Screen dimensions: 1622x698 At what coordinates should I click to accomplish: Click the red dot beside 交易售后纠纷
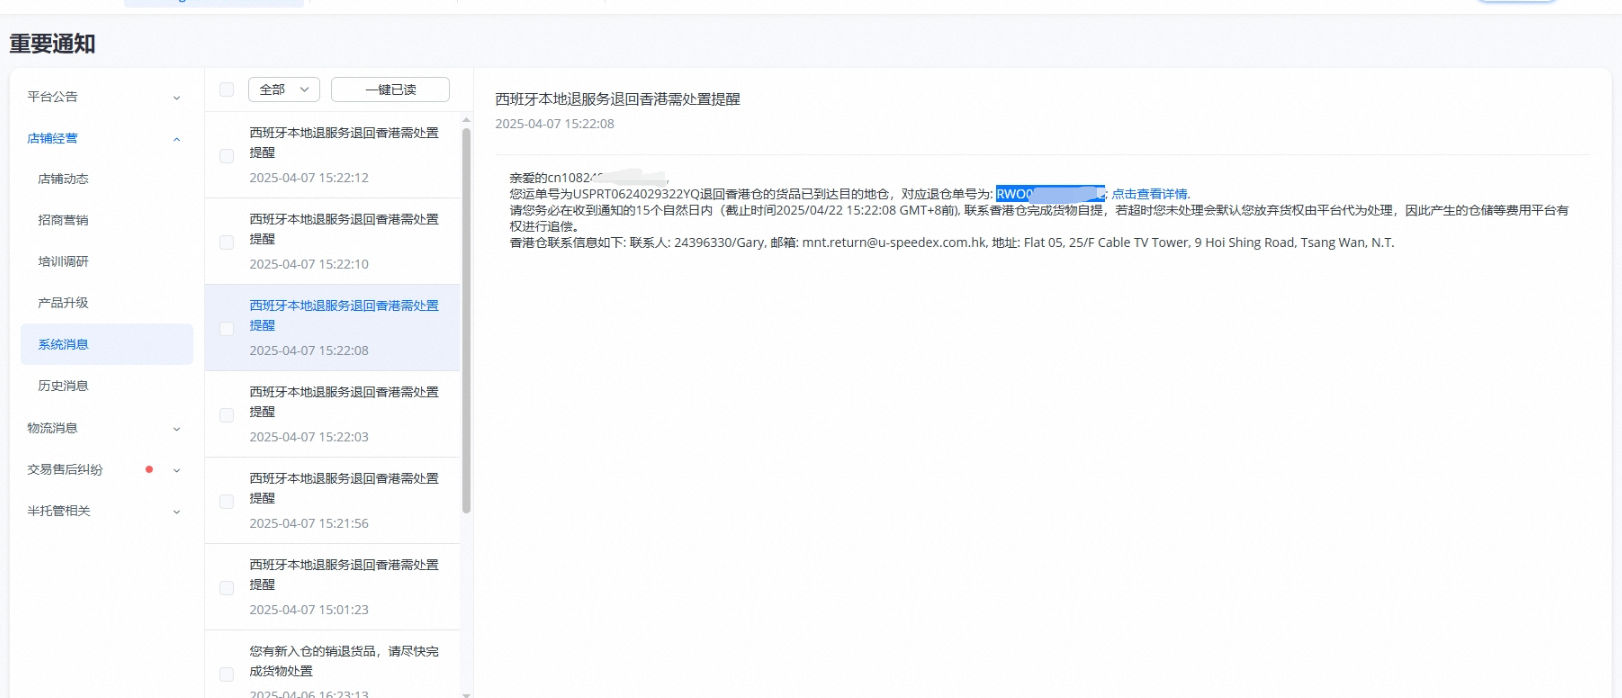149,469
